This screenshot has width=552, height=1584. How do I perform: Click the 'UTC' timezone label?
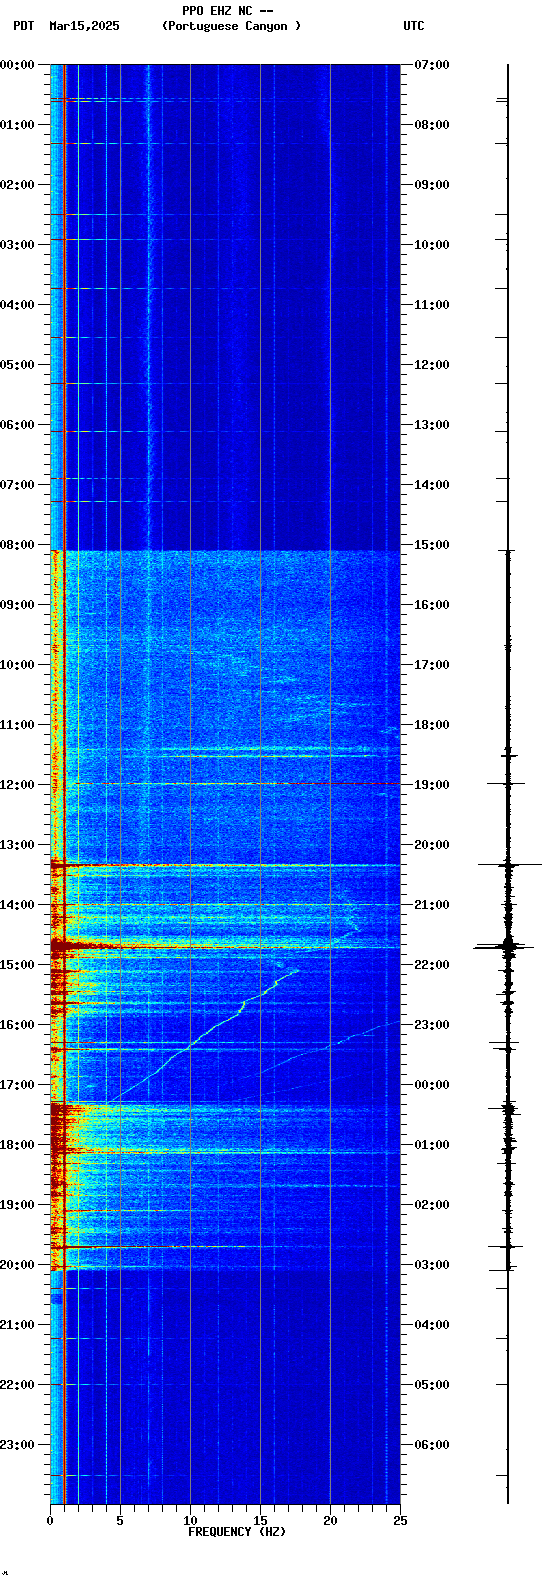[414, 26]
